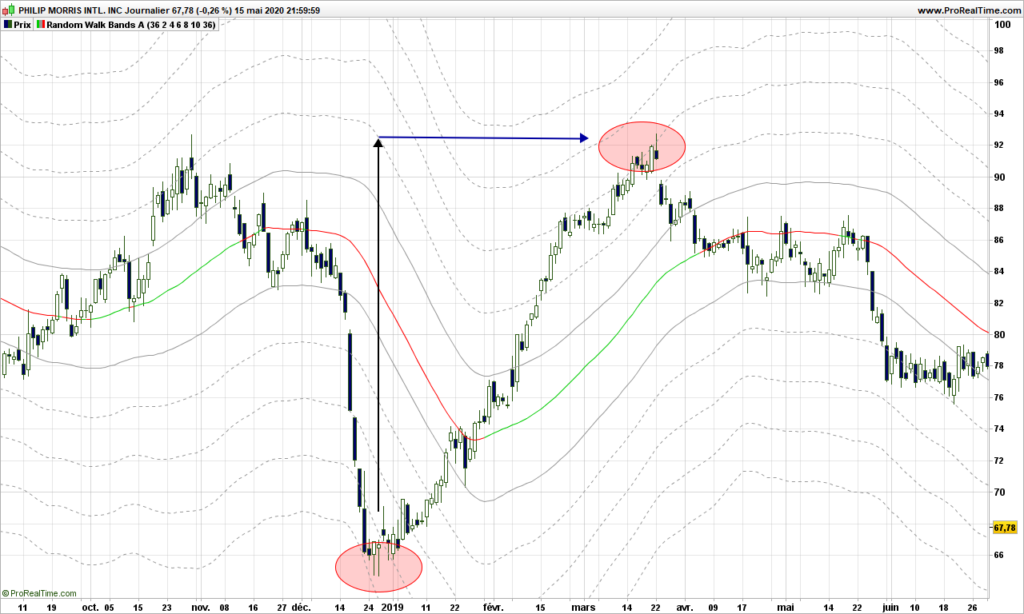This screenshot has width=1024, height=614.
Task: Select the 76 level on the price axis
Action: pos(999,398)
